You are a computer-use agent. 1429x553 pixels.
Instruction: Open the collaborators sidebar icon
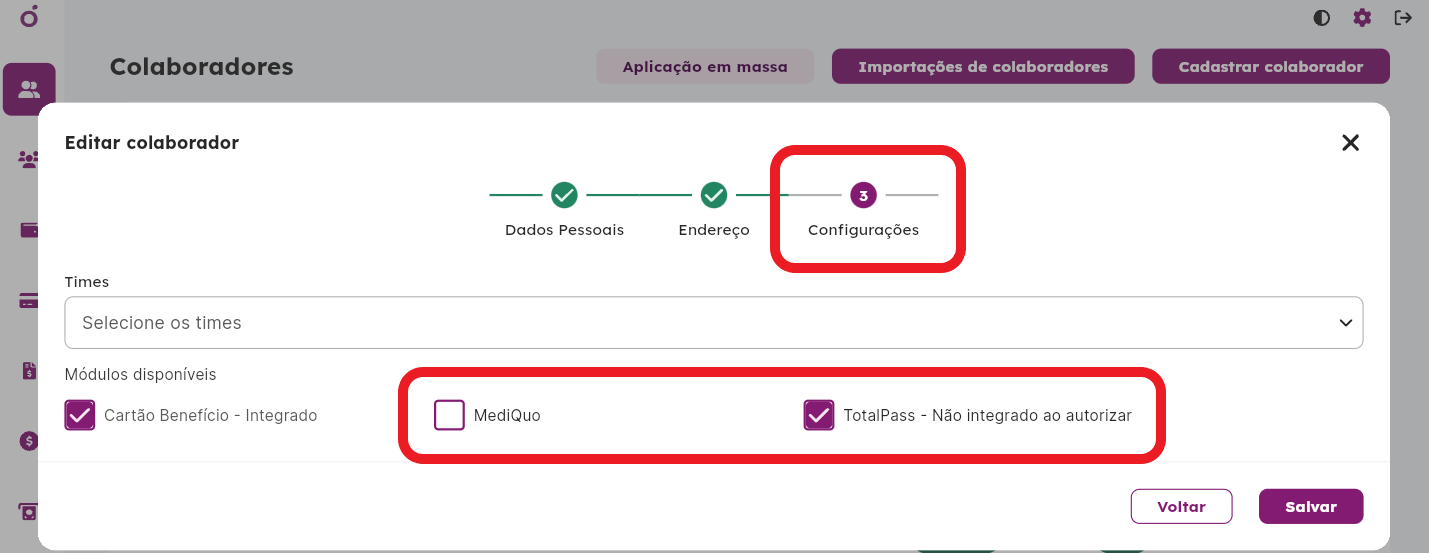pyautogui.click(x=29, y=90)
